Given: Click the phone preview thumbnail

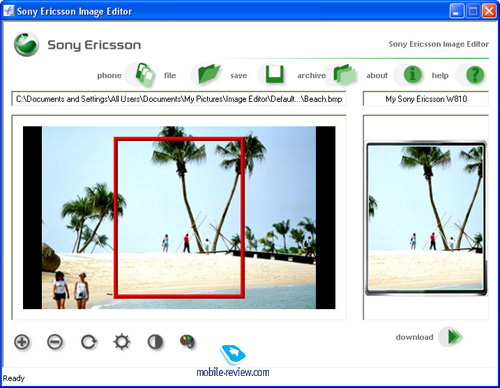Looking at the screenshot, I should coord(426,218).
